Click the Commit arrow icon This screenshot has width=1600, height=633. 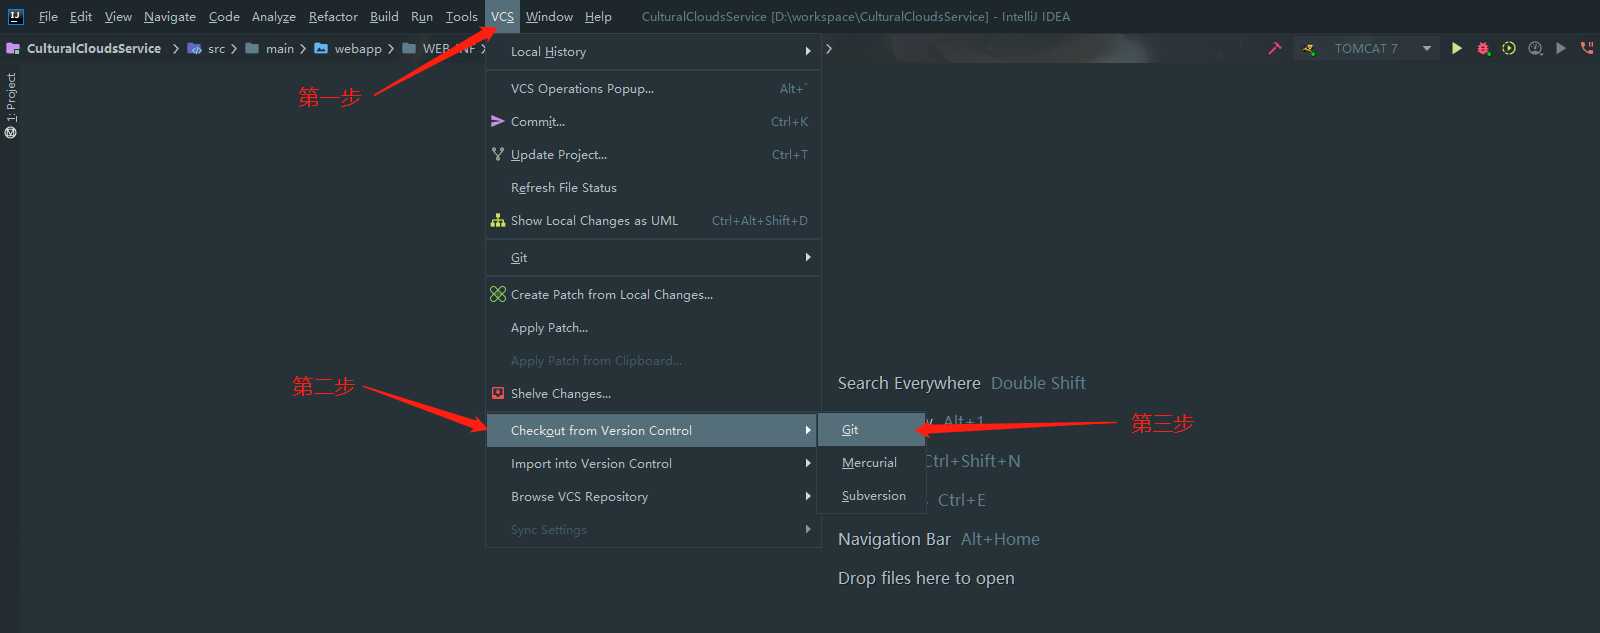tap(498, 121)
